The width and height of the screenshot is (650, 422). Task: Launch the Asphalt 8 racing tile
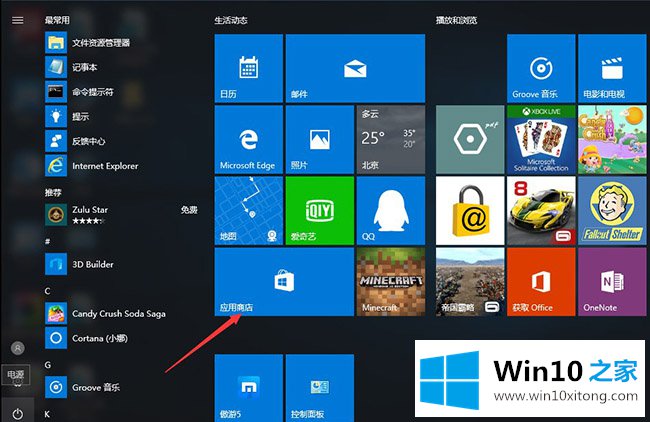pyautogui.click(x=541, y=211)
